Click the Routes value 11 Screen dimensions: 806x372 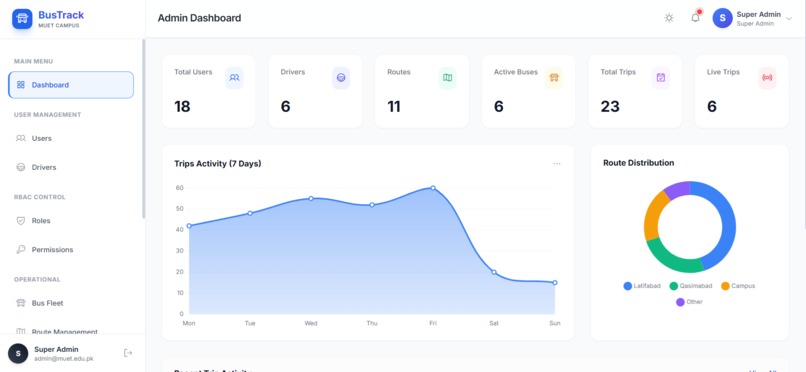pos(394,106)
